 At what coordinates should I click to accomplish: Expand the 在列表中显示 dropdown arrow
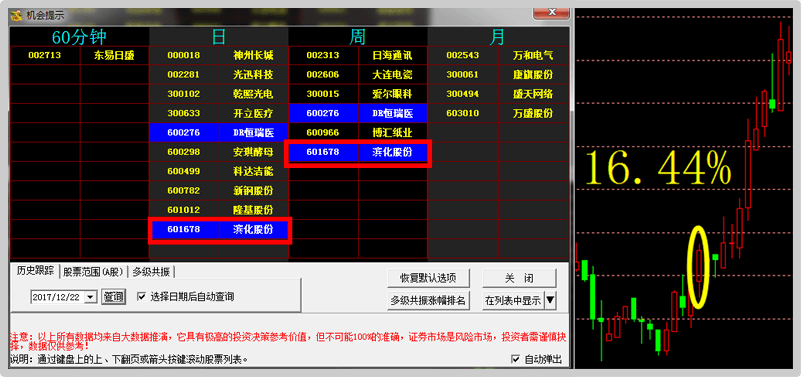550,300
